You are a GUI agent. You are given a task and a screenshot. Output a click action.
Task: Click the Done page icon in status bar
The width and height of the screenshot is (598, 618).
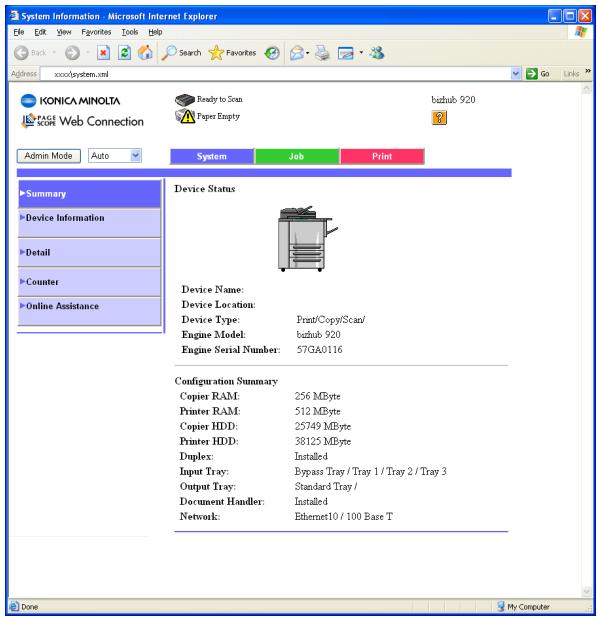pyautogui.click(x=14, y=606)
